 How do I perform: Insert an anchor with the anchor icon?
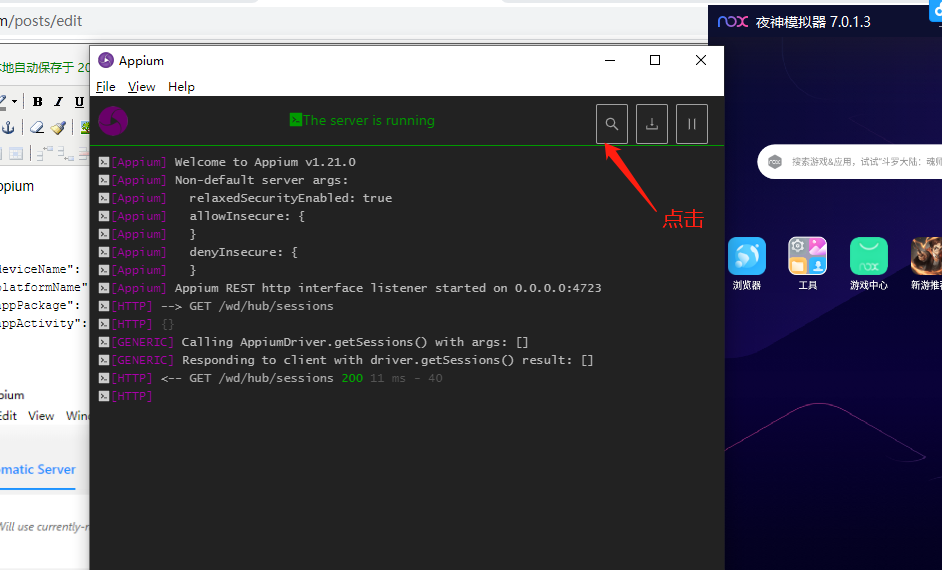8,127
